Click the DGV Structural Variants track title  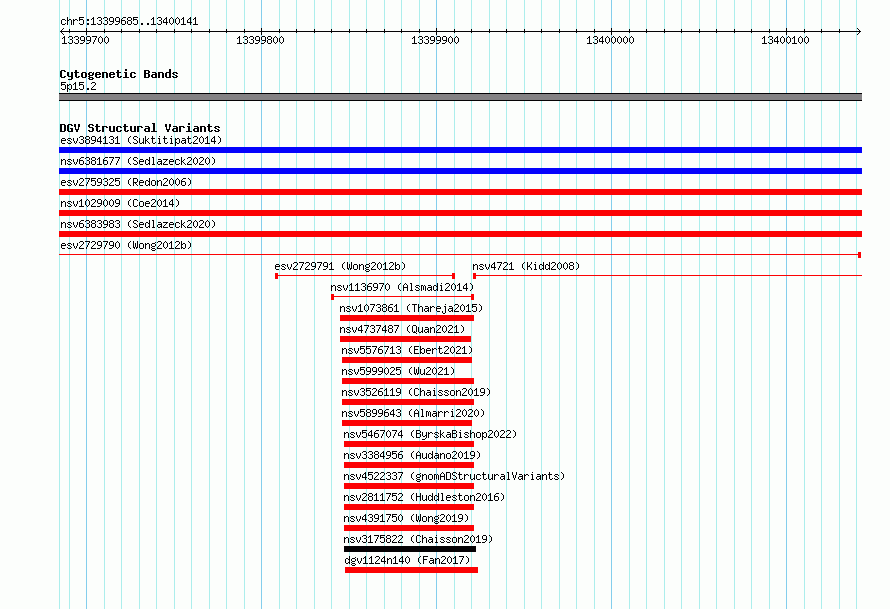(x=140, y=128)
